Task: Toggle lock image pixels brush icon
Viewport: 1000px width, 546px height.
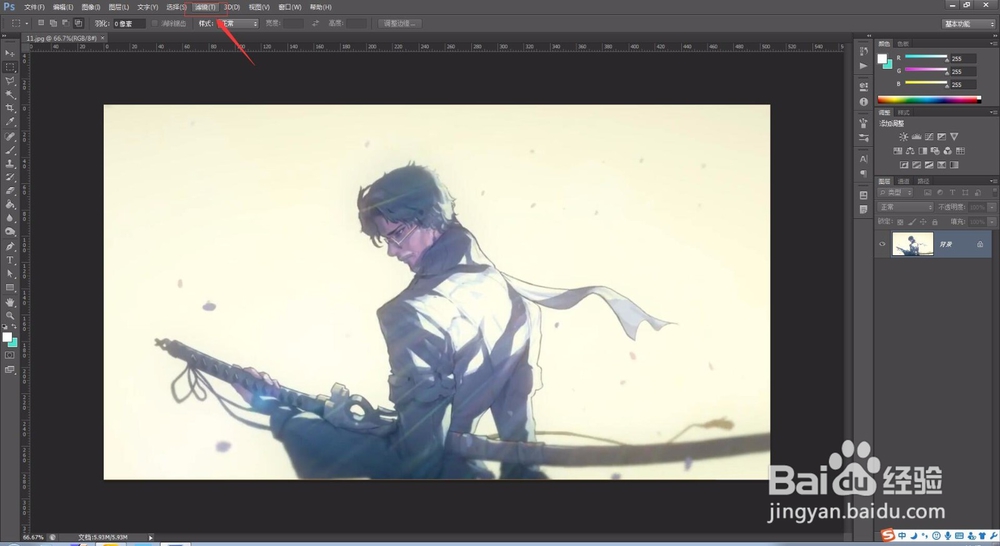Action: (x=912, y=222)
